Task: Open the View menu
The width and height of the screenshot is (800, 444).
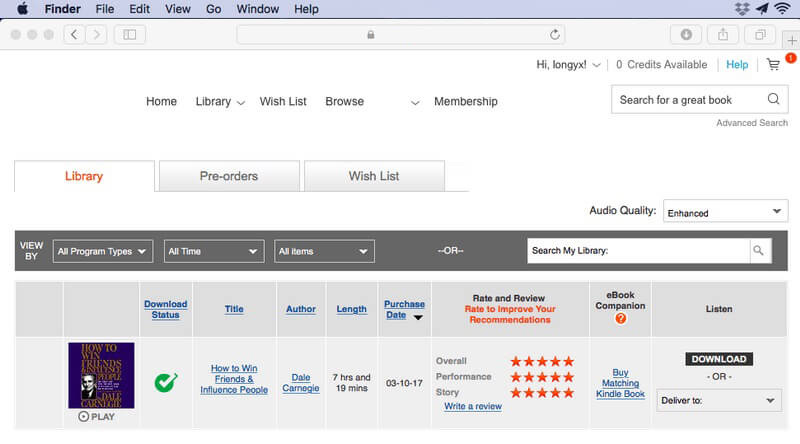Action: click(178, 9)
